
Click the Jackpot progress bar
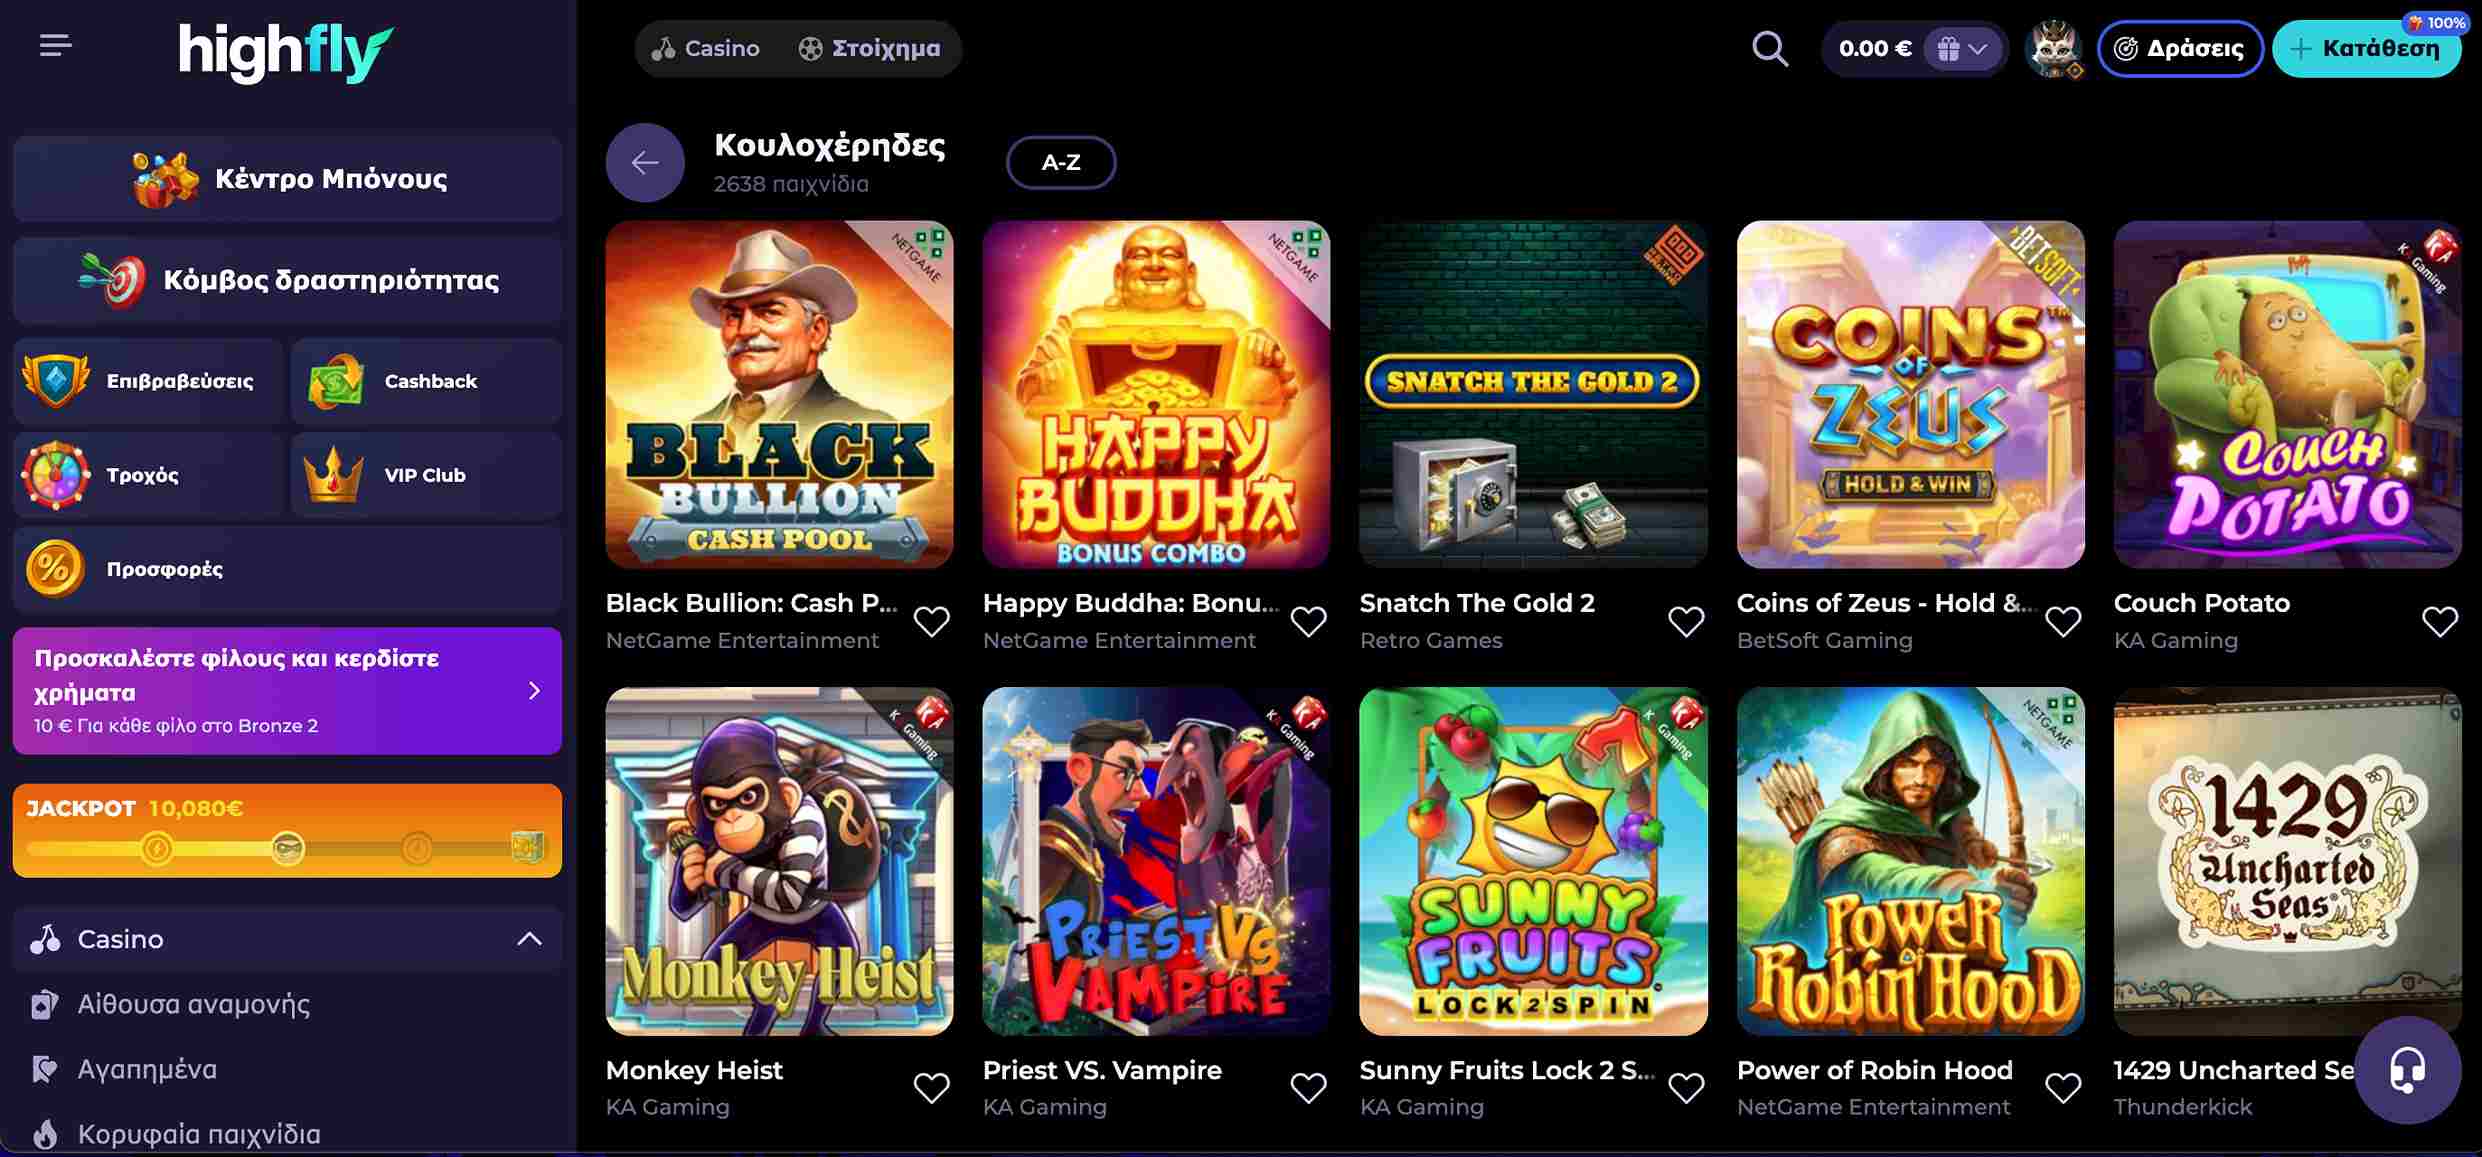pos(287,848)
